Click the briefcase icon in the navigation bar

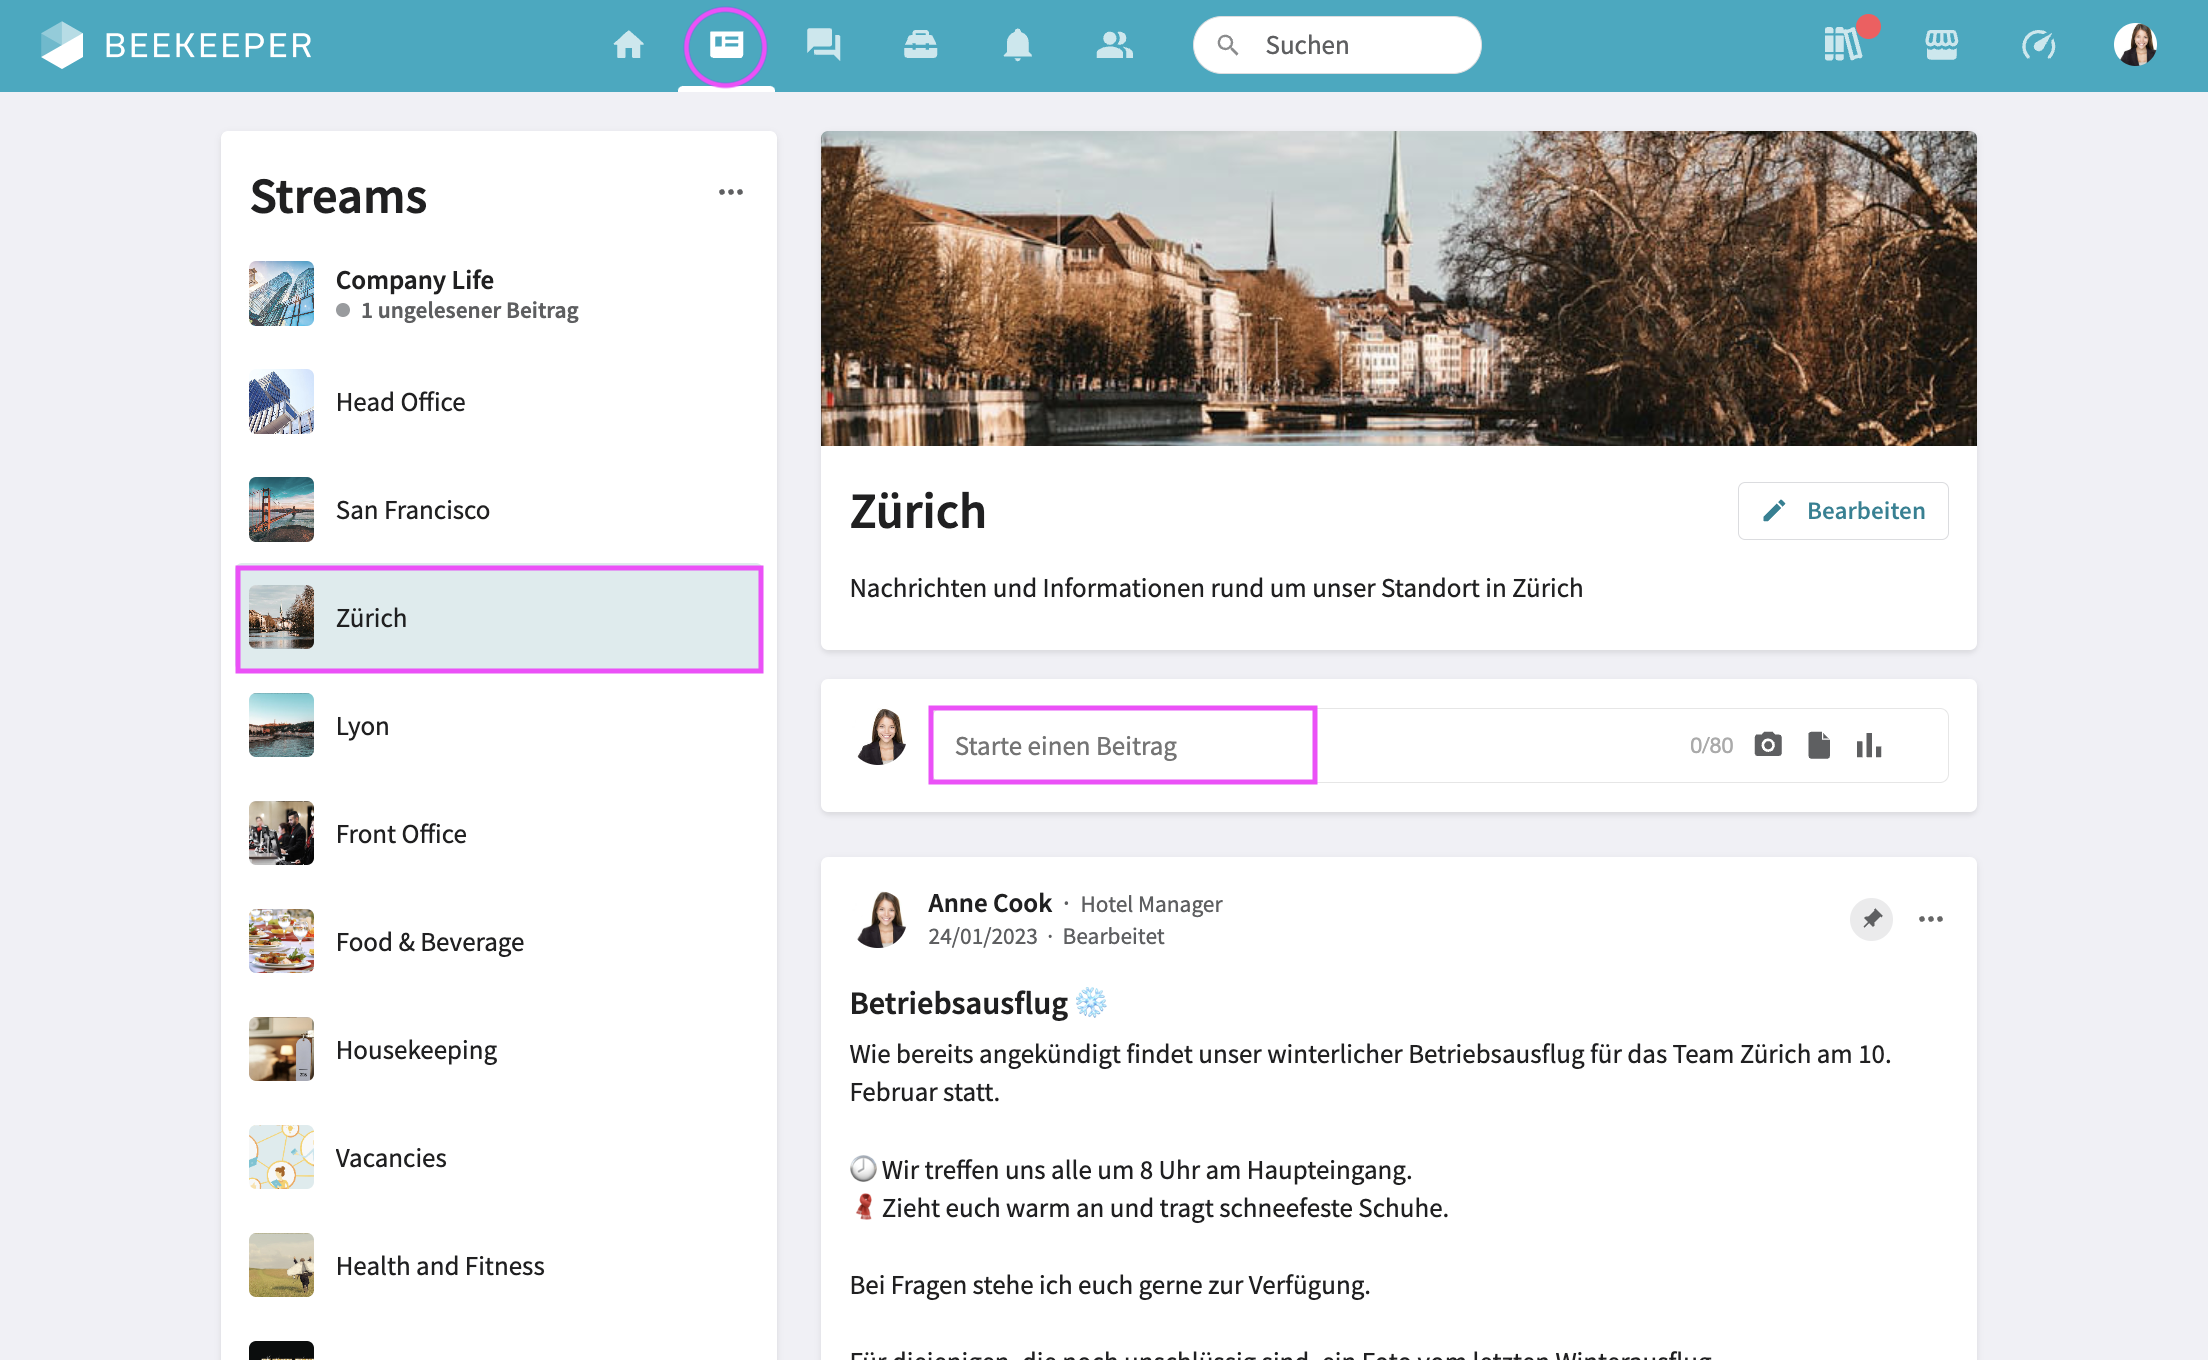920,45
